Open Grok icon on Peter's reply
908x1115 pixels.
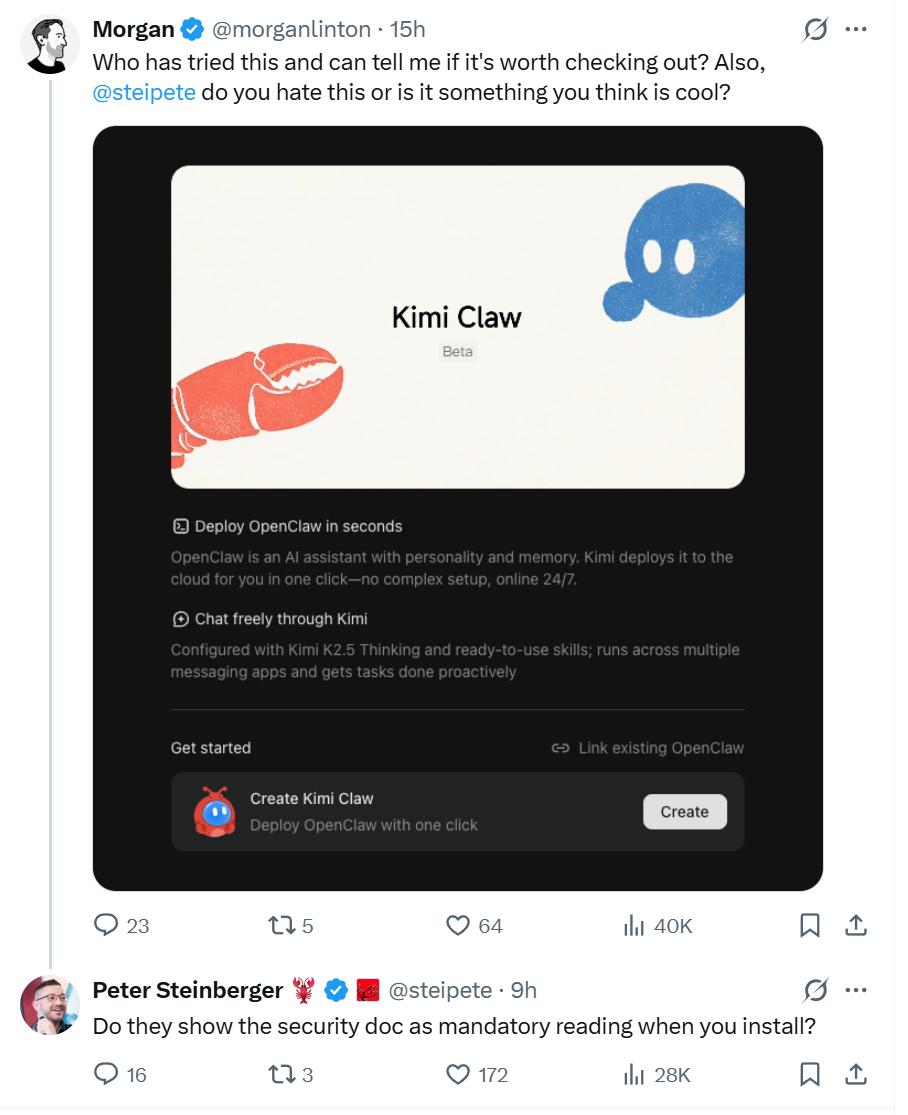816,990
